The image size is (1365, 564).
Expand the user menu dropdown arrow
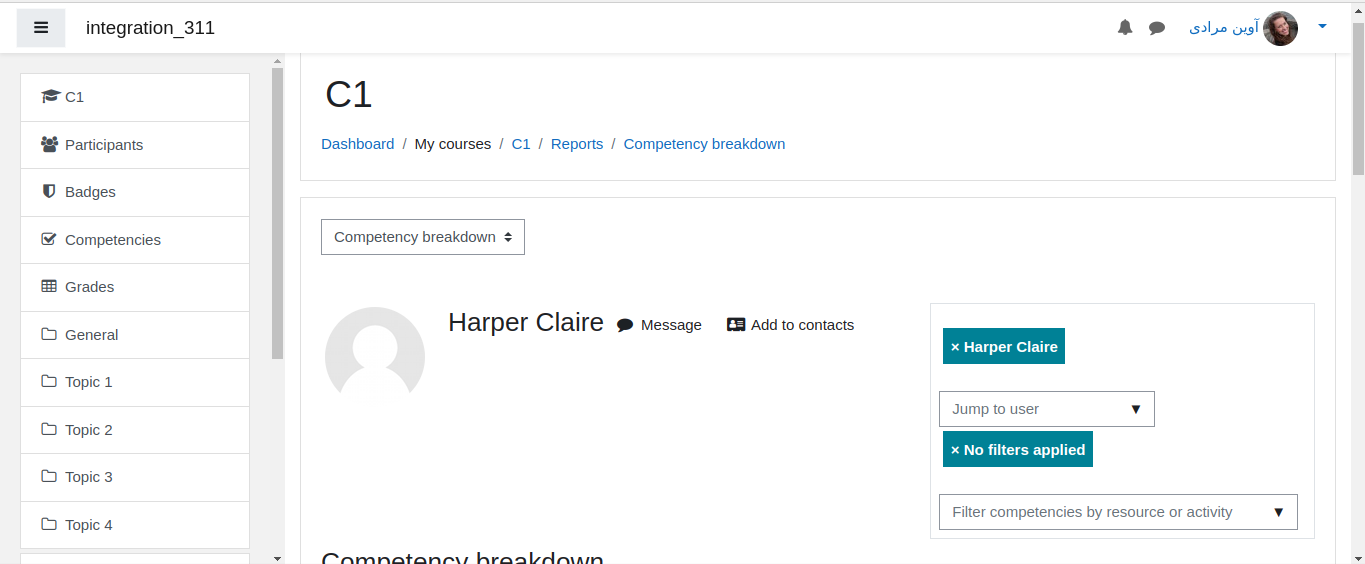[x=1322, y=27]
